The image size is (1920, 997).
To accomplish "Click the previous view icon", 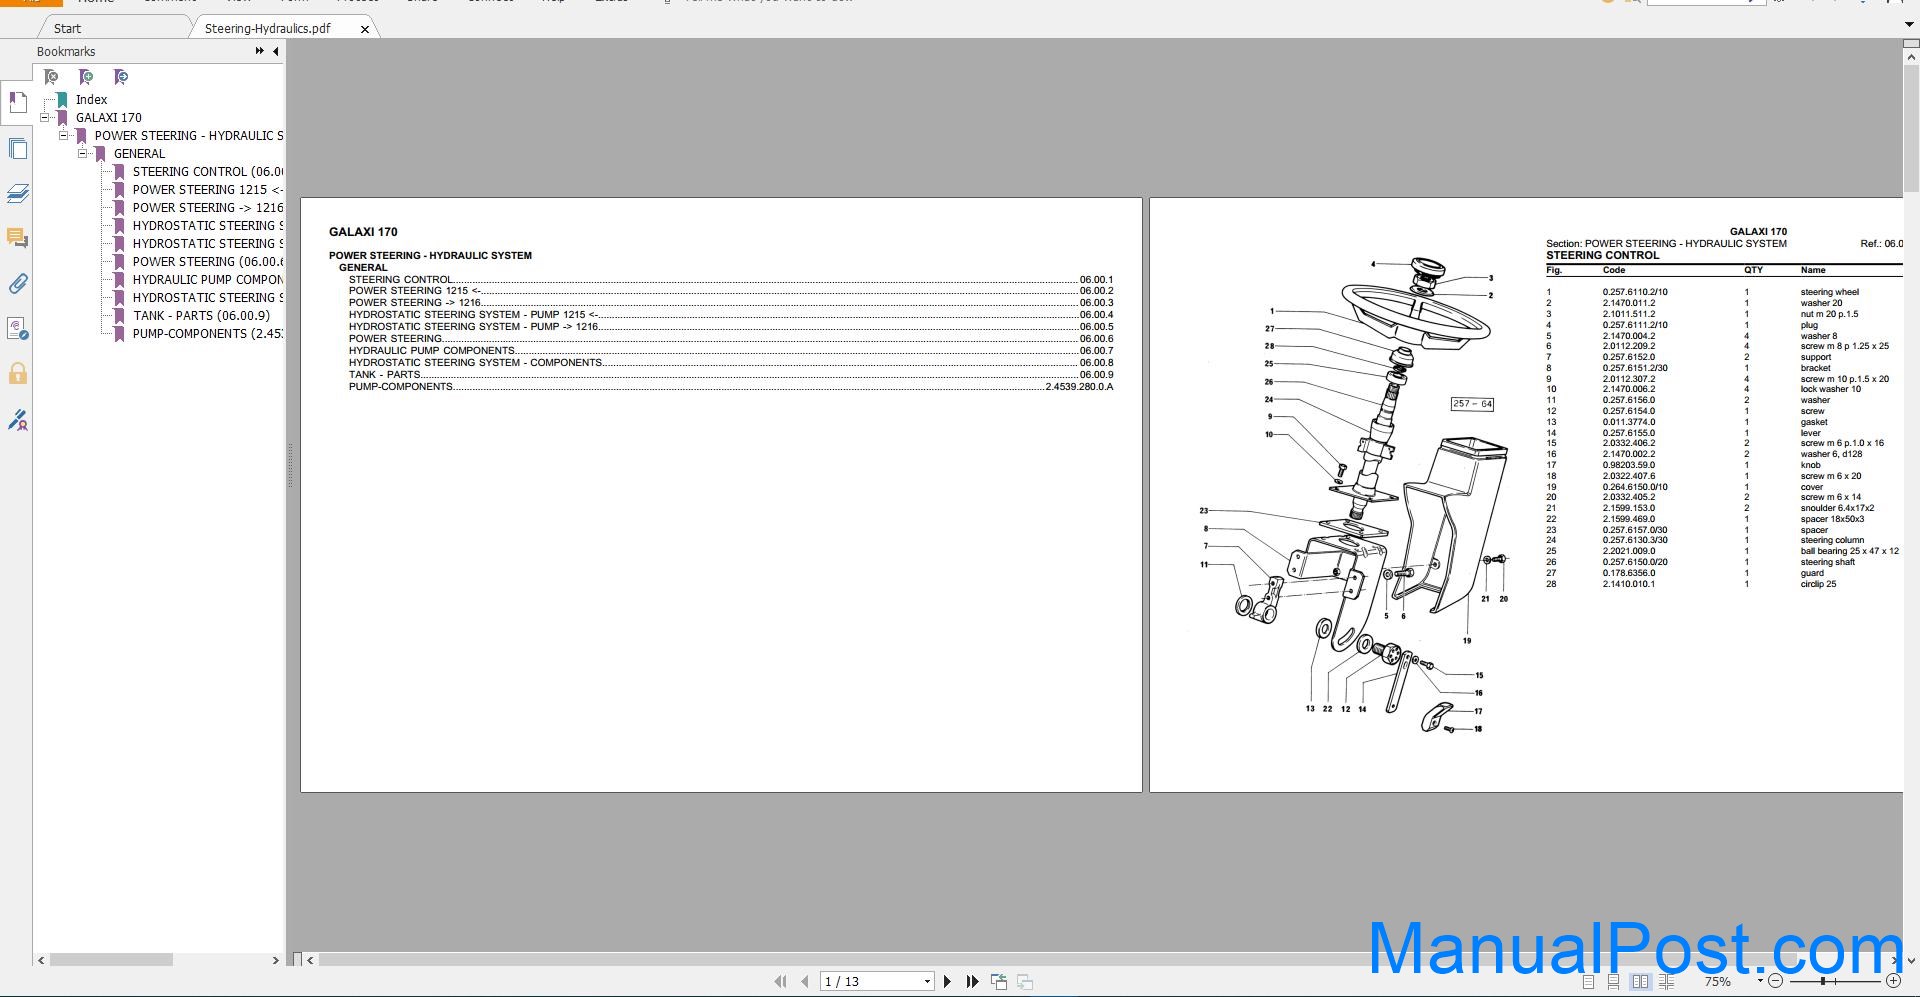I will 999,982.
